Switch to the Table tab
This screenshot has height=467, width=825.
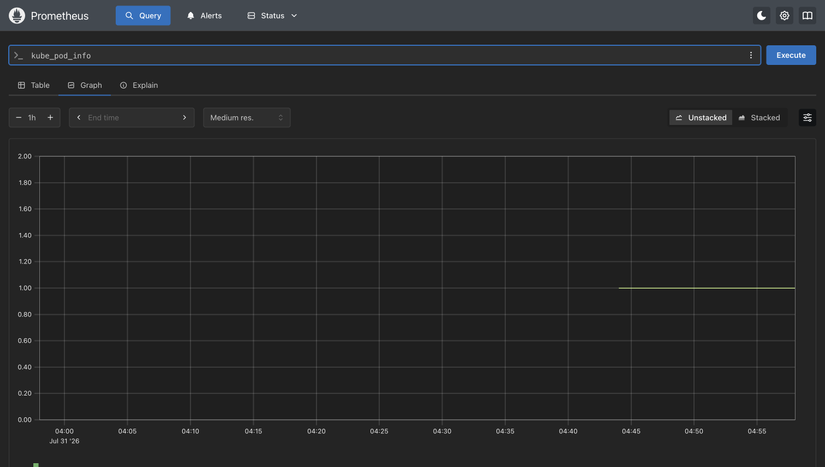coord(34,85)
